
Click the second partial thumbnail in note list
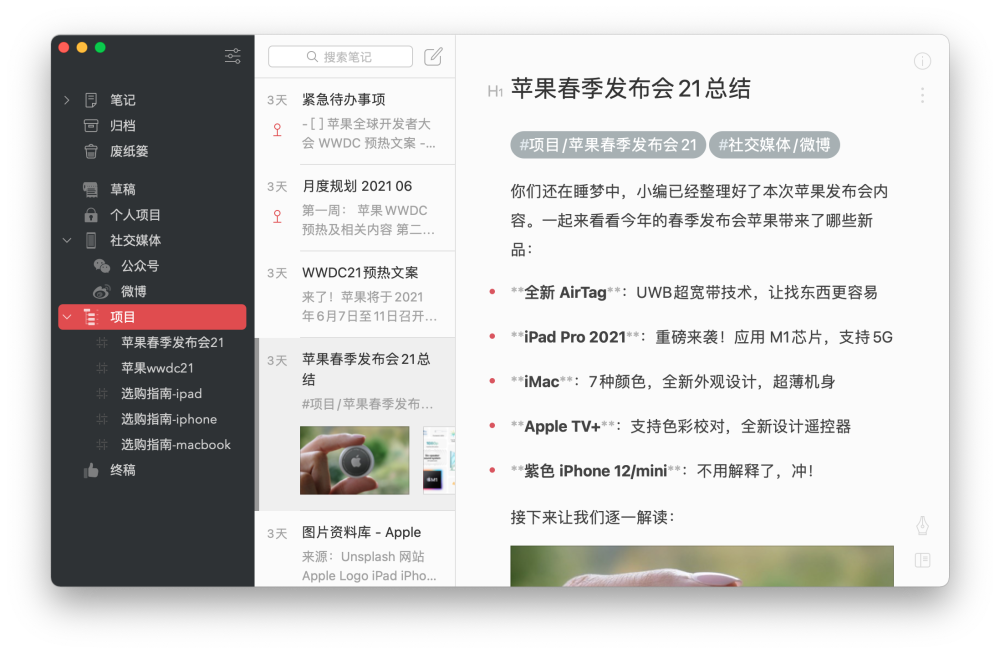[x=439, y=460]
